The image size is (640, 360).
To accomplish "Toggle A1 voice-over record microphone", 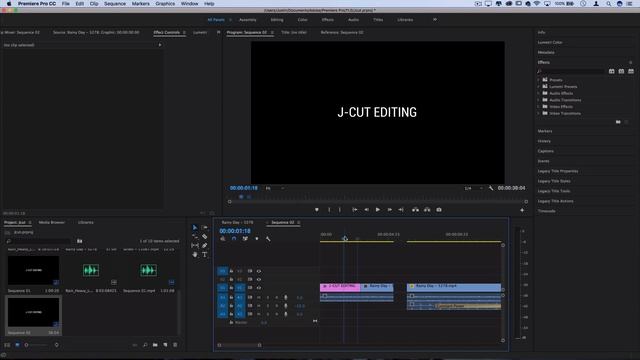I will click(286, 298).
